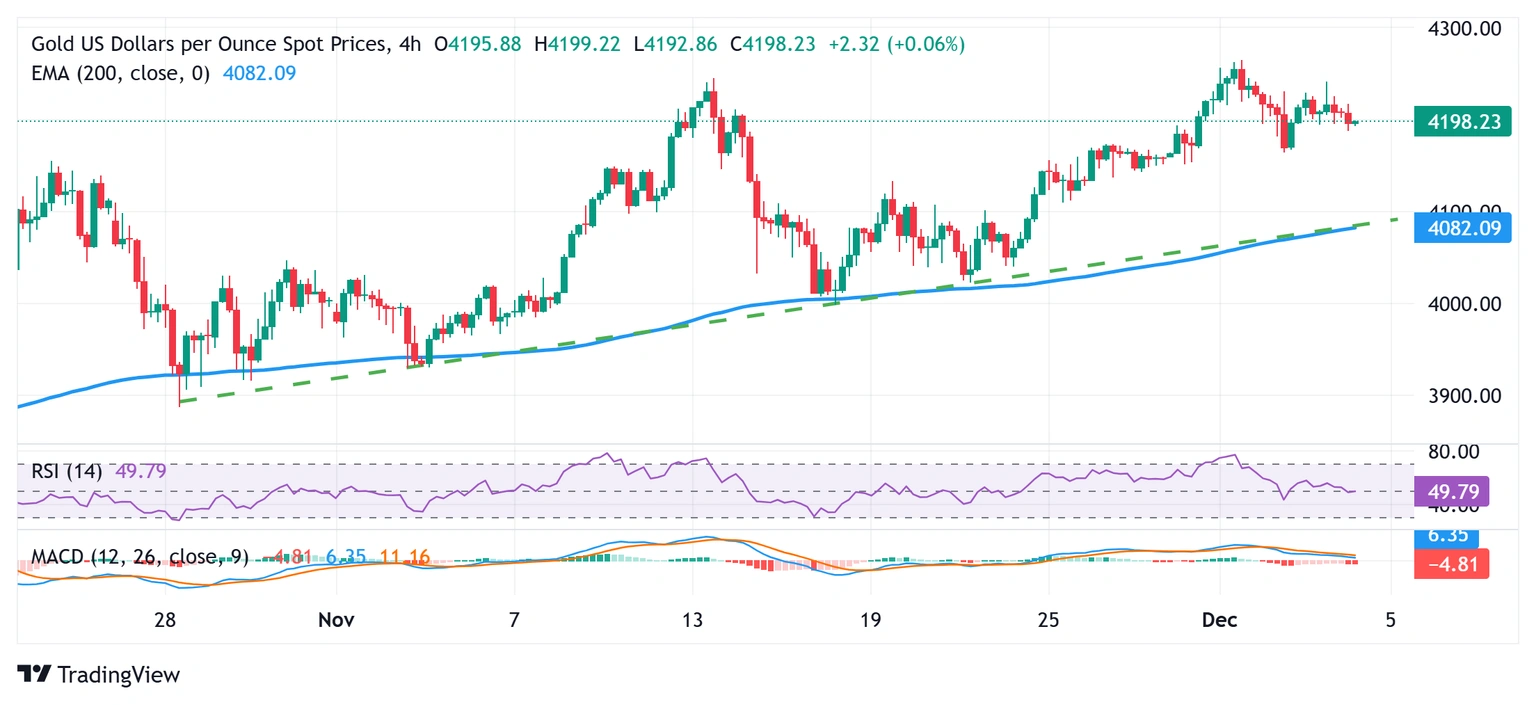Screen dimensions: 1536x705
Task: Click the Dec date on time axis
Action: coord(1220,621)
